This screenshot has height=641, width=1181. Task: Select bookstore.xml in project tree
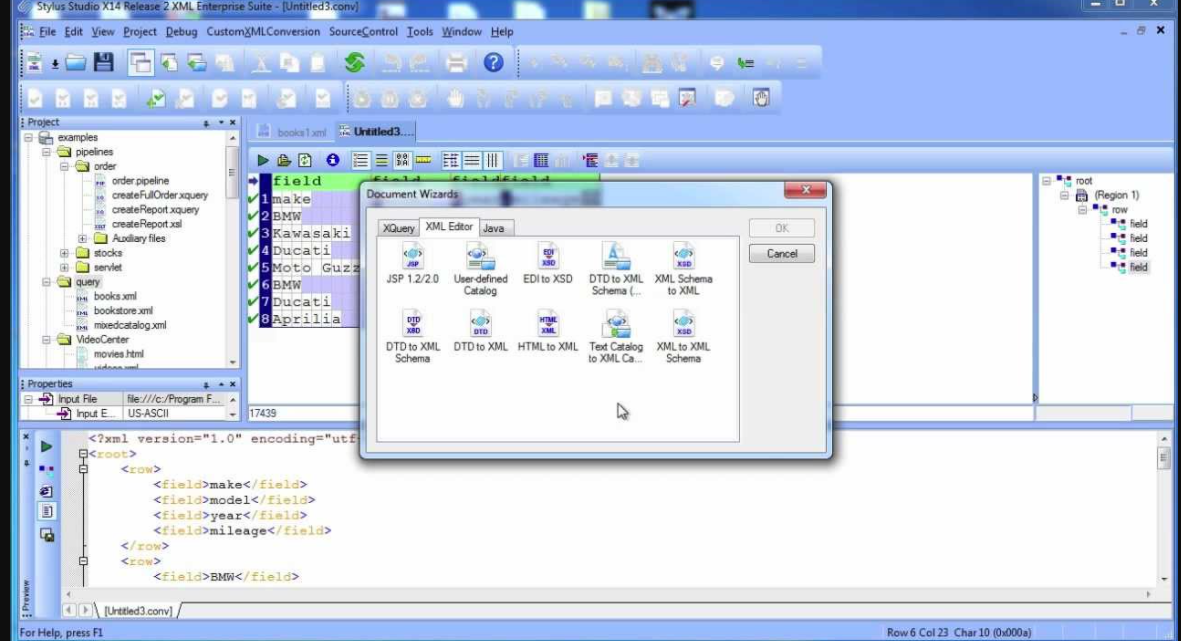[x=123, y=310]
